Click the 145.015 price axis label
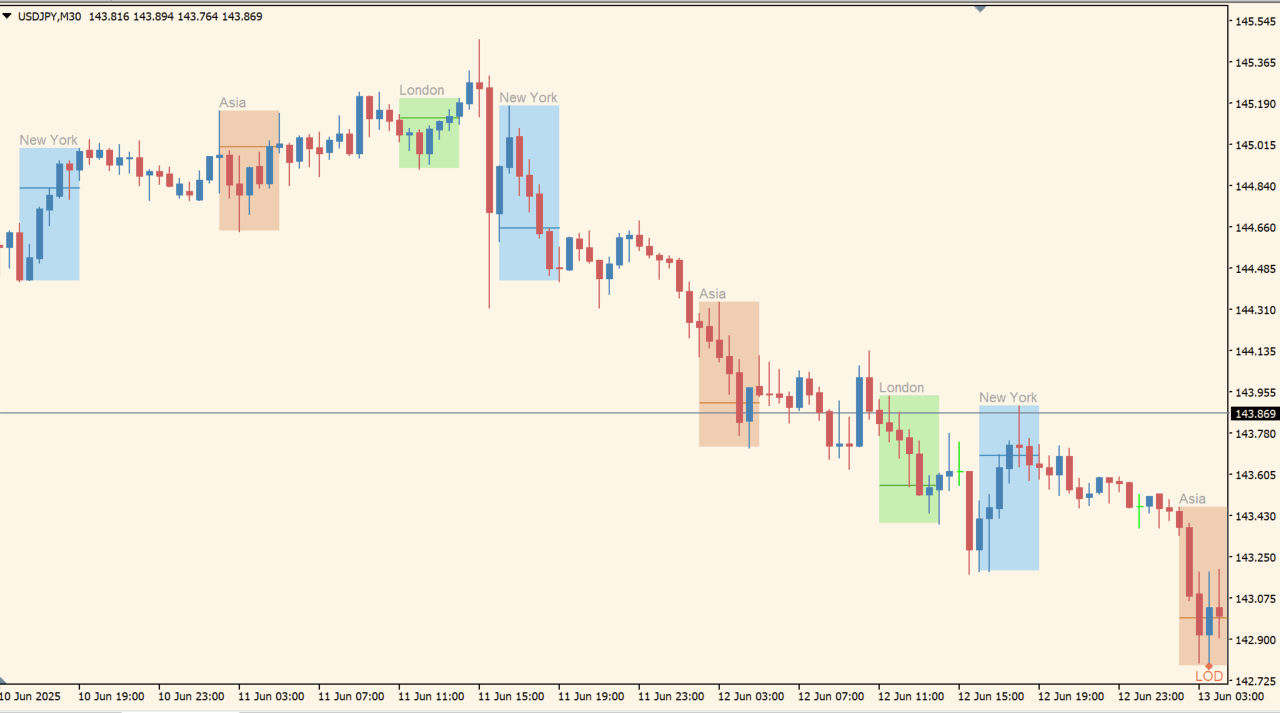 click(1254, 145)
